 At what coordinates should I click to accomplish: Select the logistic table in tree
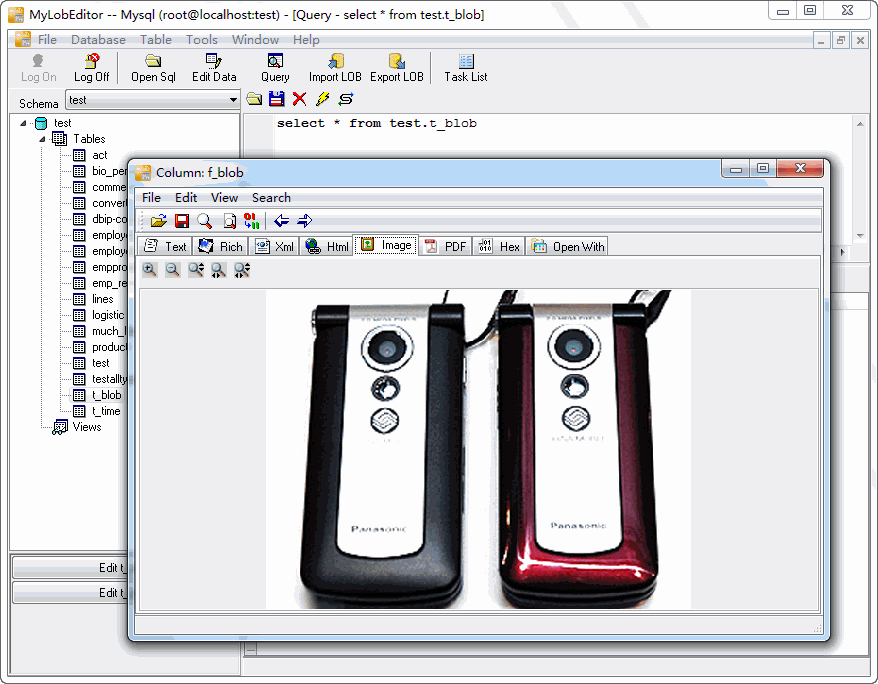[108, 315]
